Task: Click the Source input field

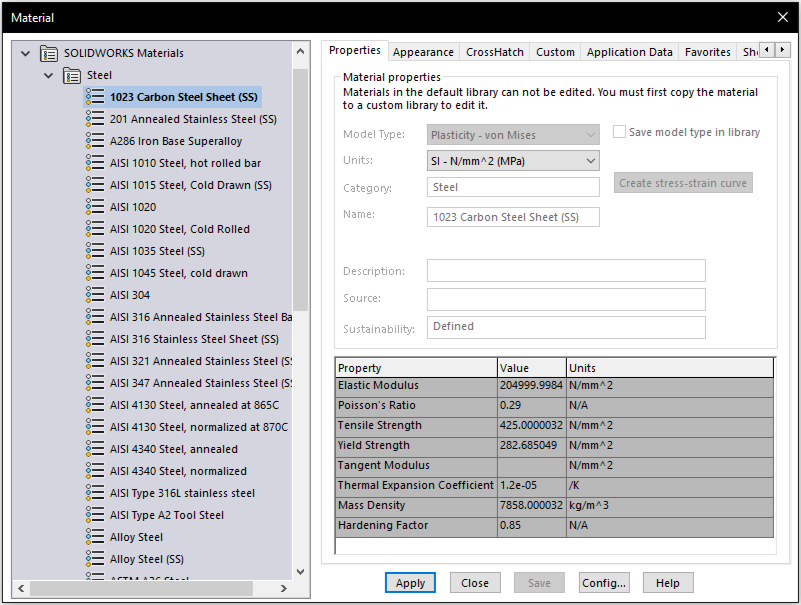Action: pyautogui.click(x=566, y=299)
